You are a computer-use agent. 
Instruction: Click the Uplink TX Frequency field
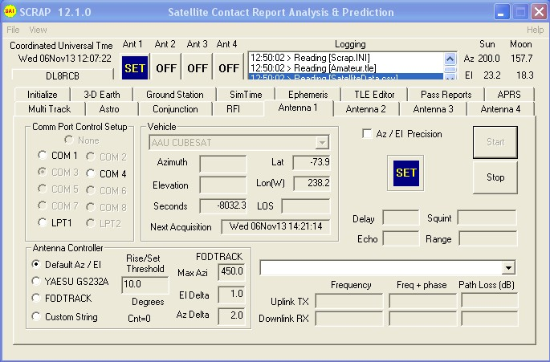coord(349,301)
